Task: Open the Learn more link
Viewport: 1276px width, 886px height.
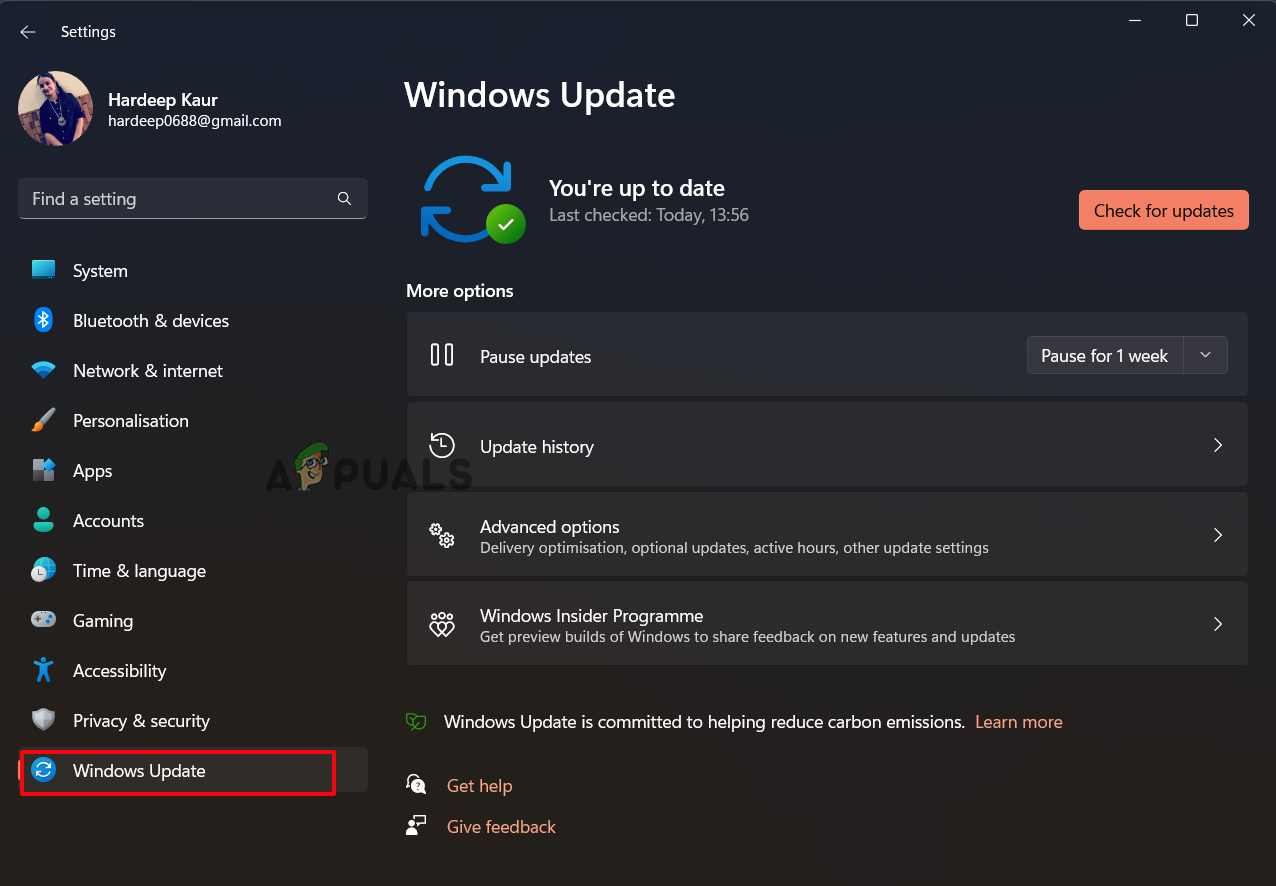Action: pos(1018,721)
